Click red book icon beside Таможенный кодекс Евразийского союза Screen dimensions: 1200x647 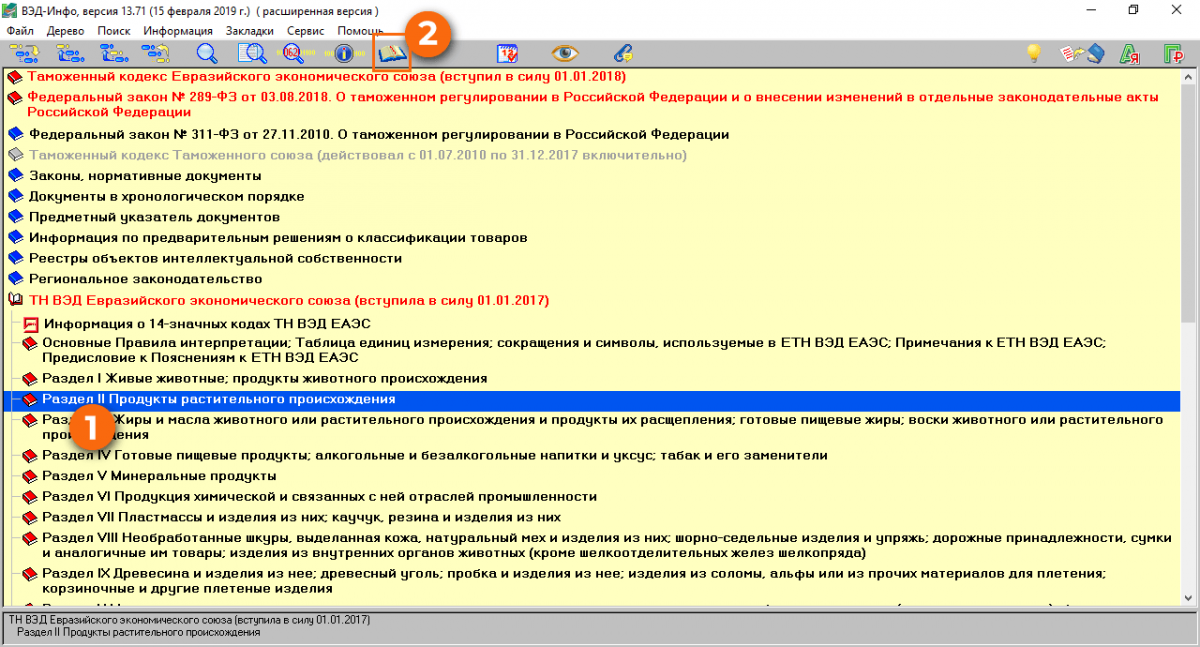pos(15,77)
